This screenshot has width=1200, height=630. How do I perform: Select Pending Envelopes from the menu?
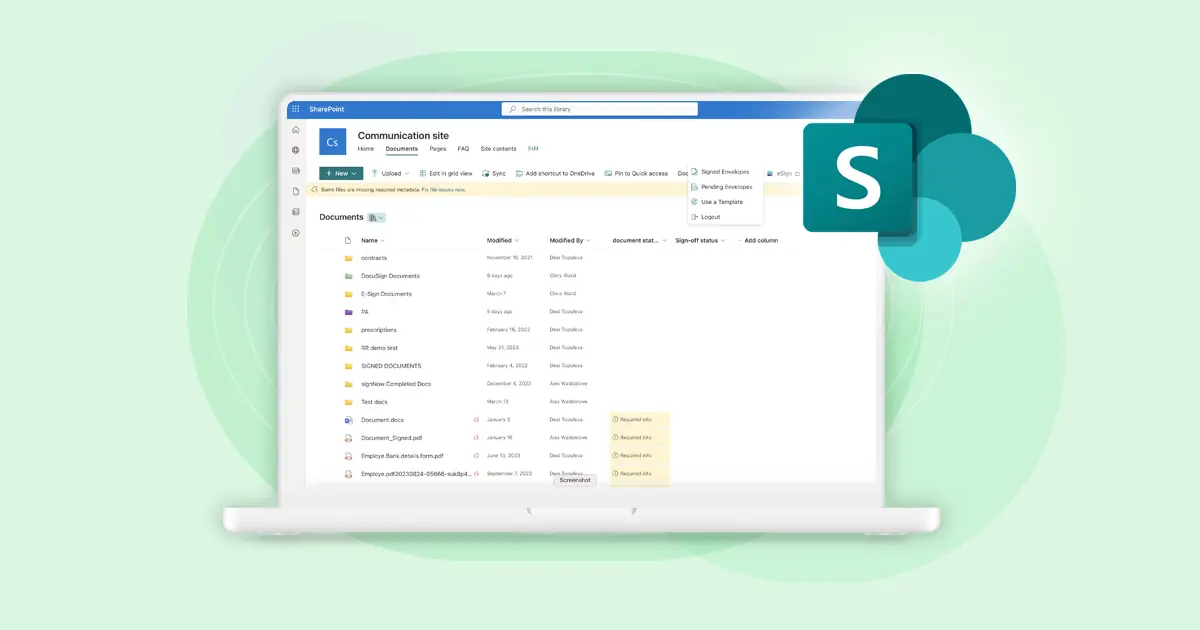coord(722,187)
